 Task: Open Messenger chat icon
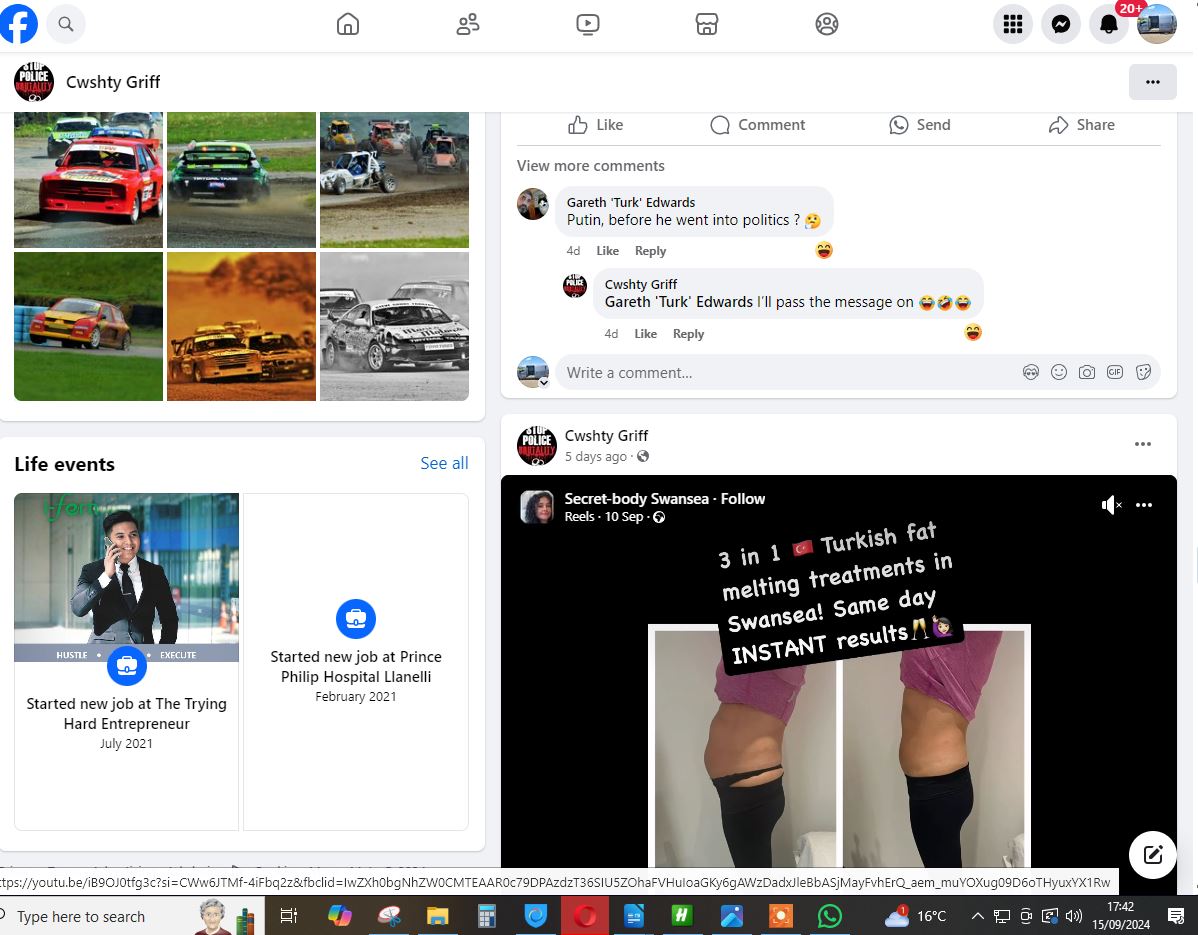(x=1061, y=25)
